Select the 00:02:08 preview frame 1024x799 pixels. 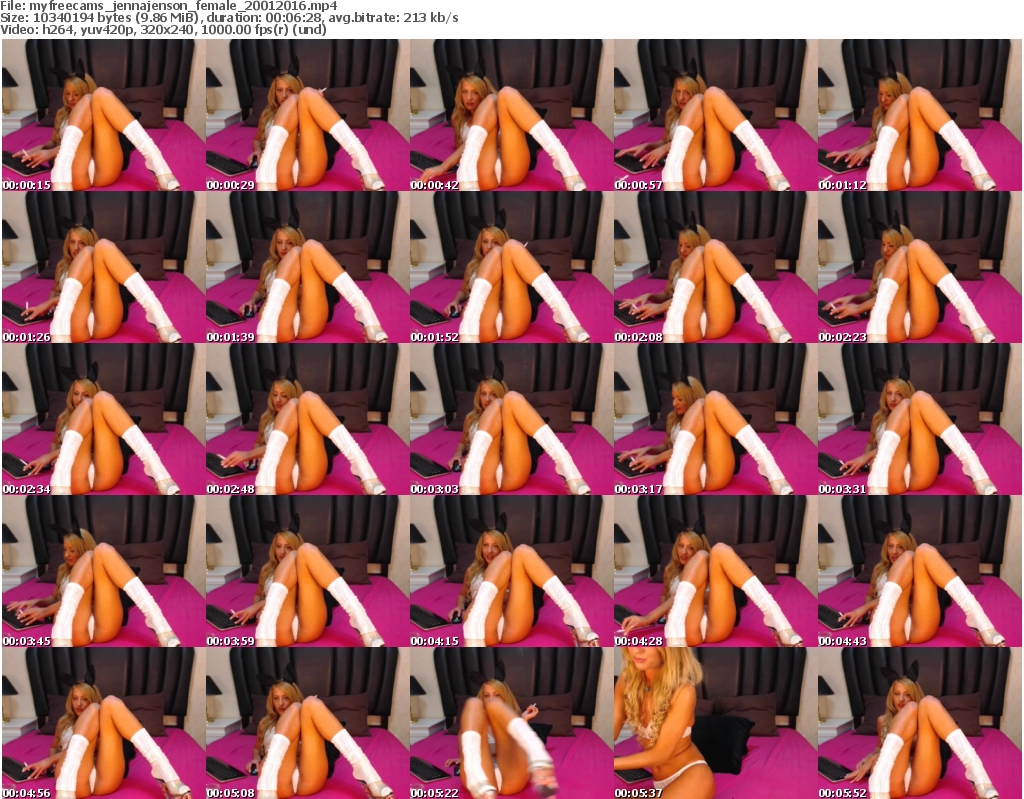tap(715, 267)
